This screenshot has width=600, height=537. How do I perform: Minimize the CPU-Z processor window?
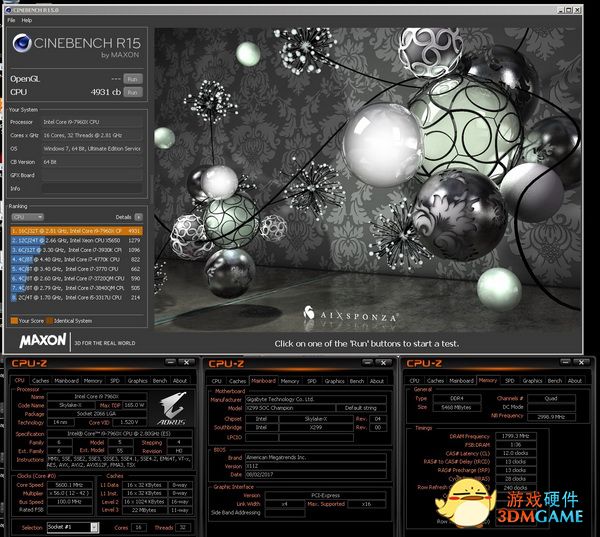(171, 362)
